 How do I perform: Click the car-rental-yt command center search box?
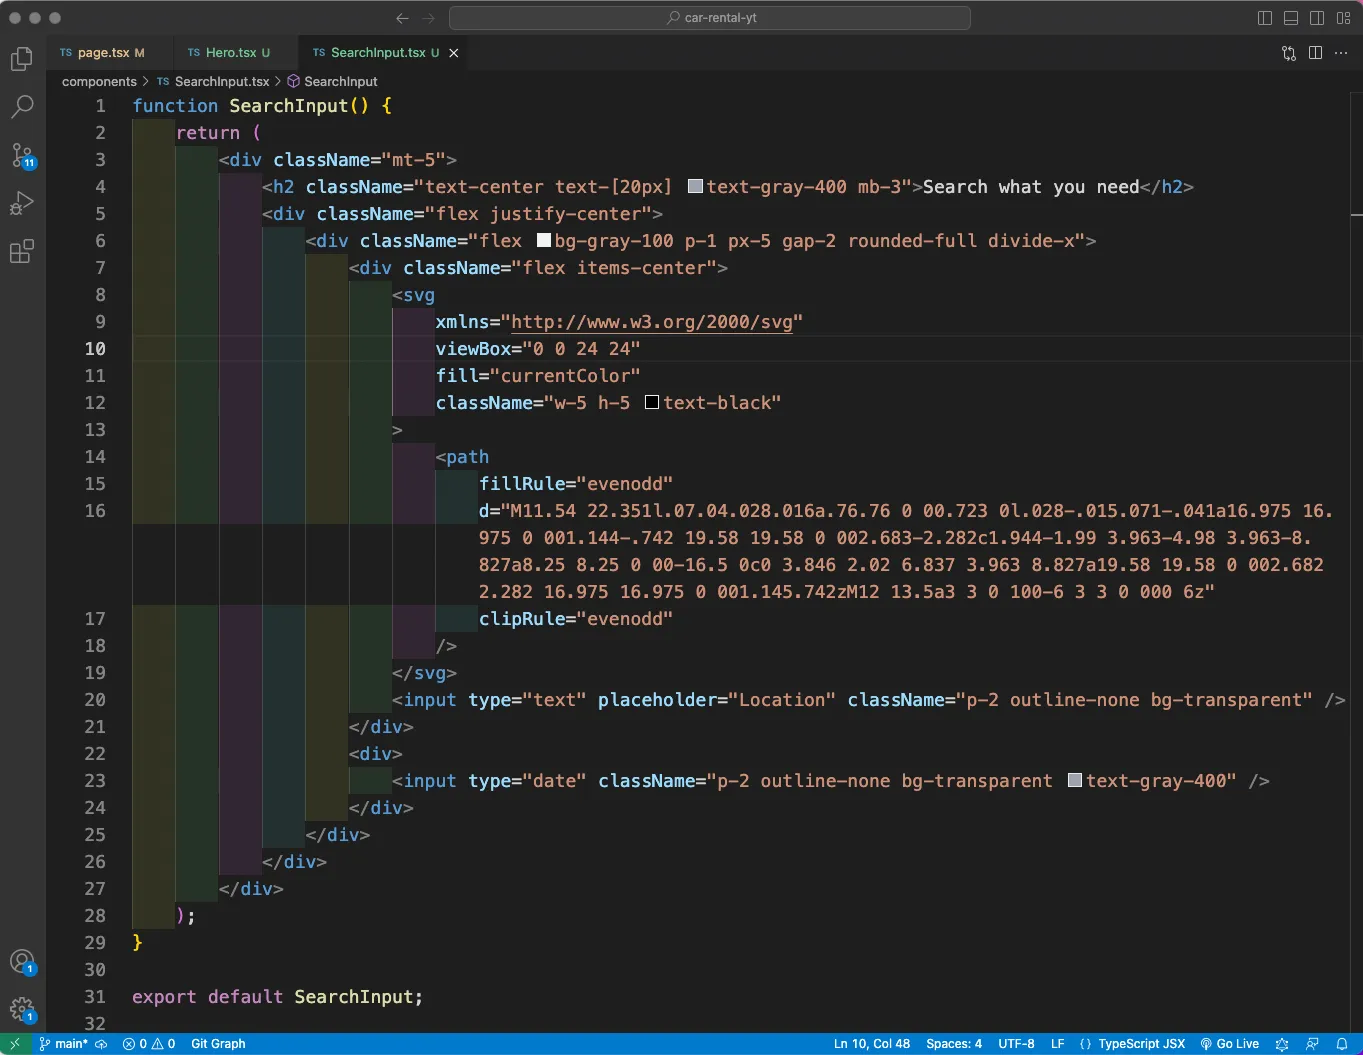(x=710, y=18)
